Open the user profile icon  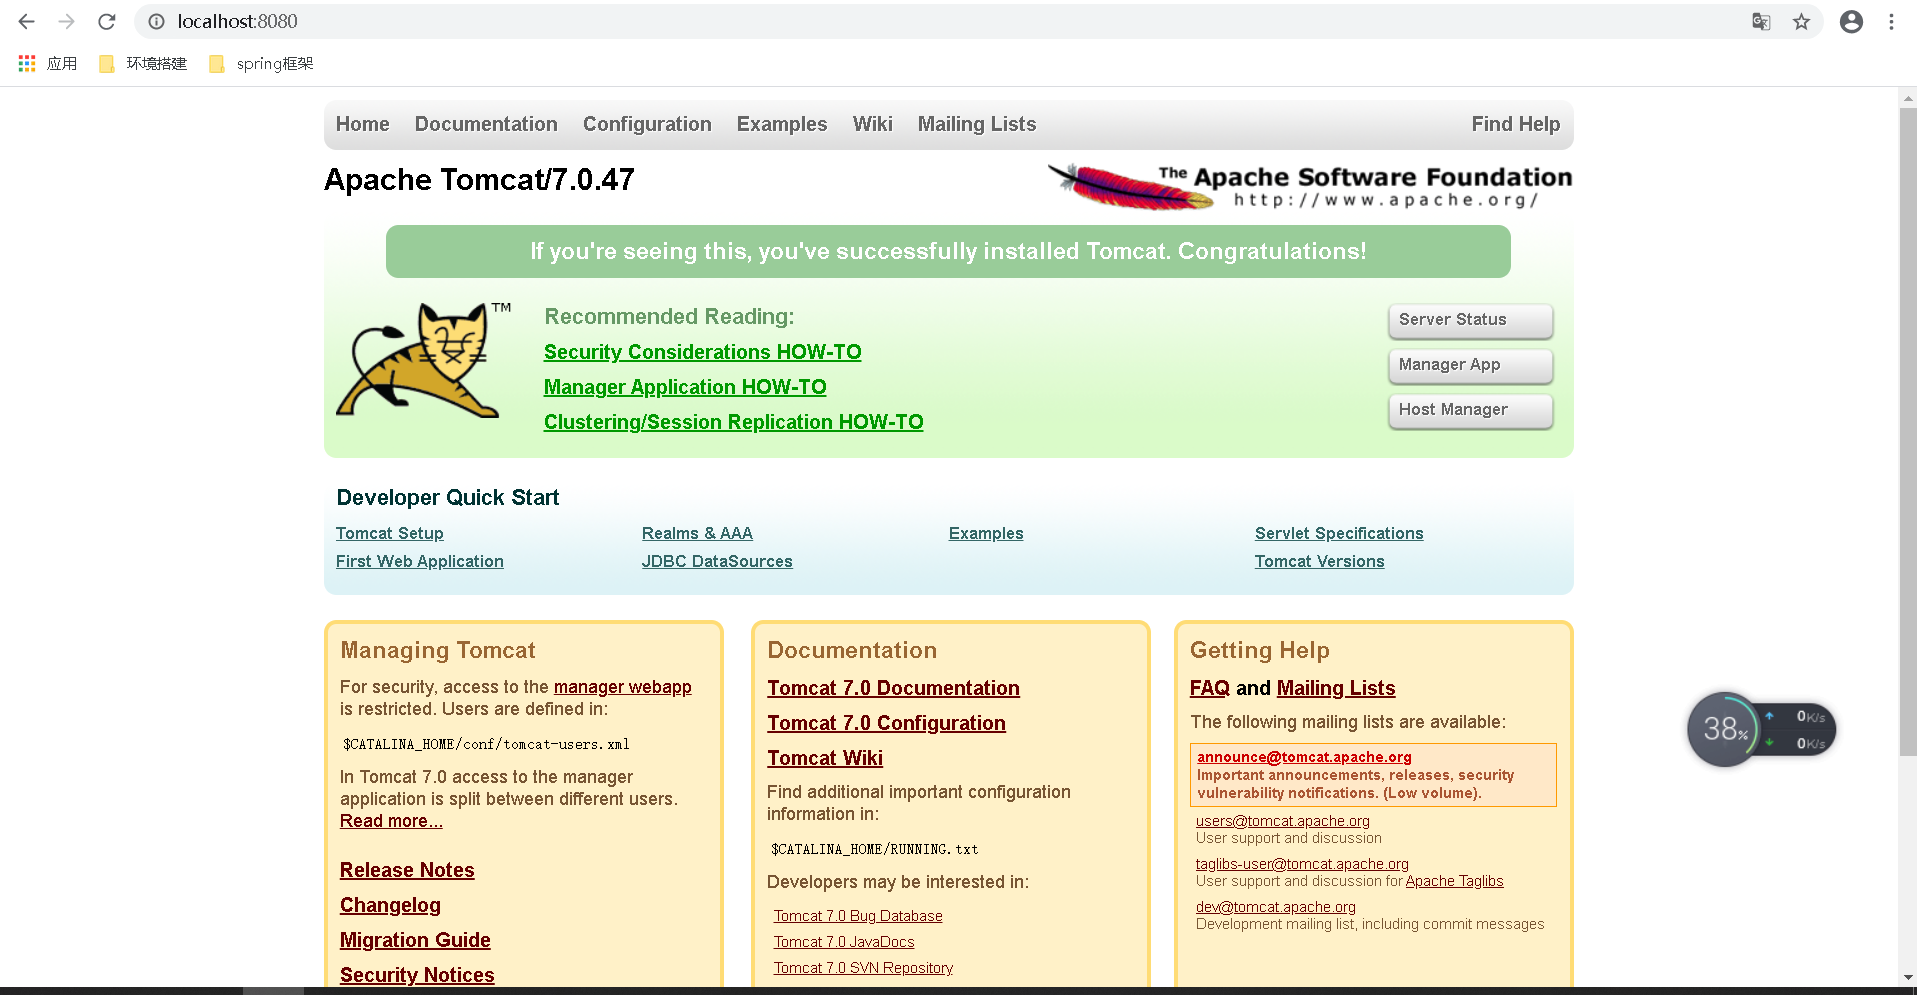1851,21
